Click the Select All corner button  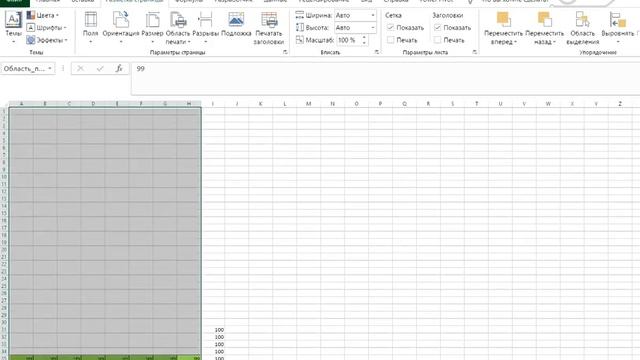[x=4, y=104]
